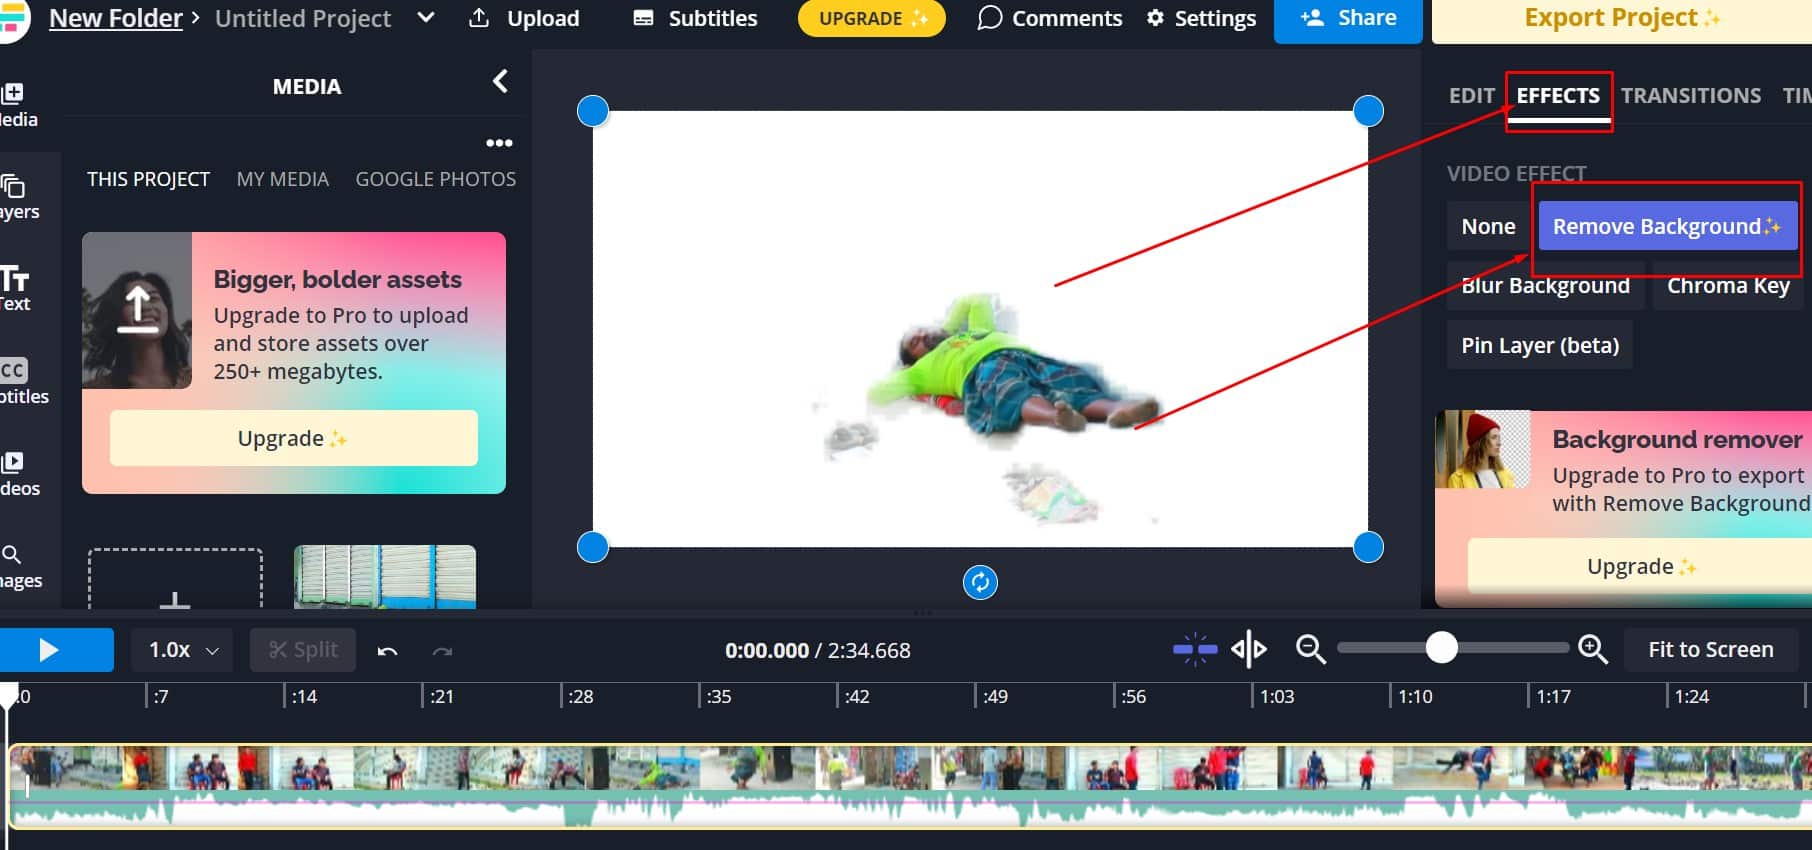Image resolution: width=1812 pixels, height=850 pixels.
Task: Click the top-left canvas resize handle
Action: pyautogui.click(x=593, y=111)
